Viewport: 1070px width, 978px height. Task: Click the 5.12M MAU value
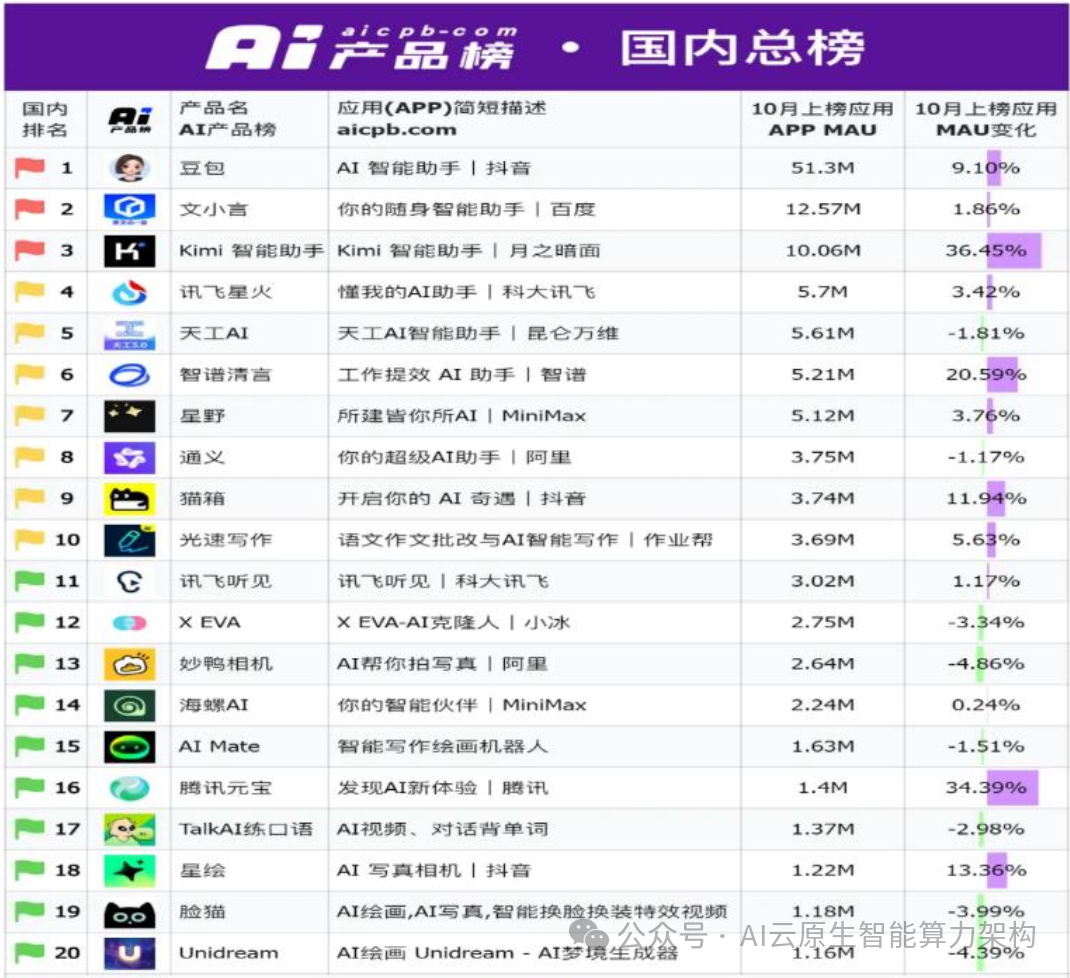pyautogui.click(x=822, y=416)
